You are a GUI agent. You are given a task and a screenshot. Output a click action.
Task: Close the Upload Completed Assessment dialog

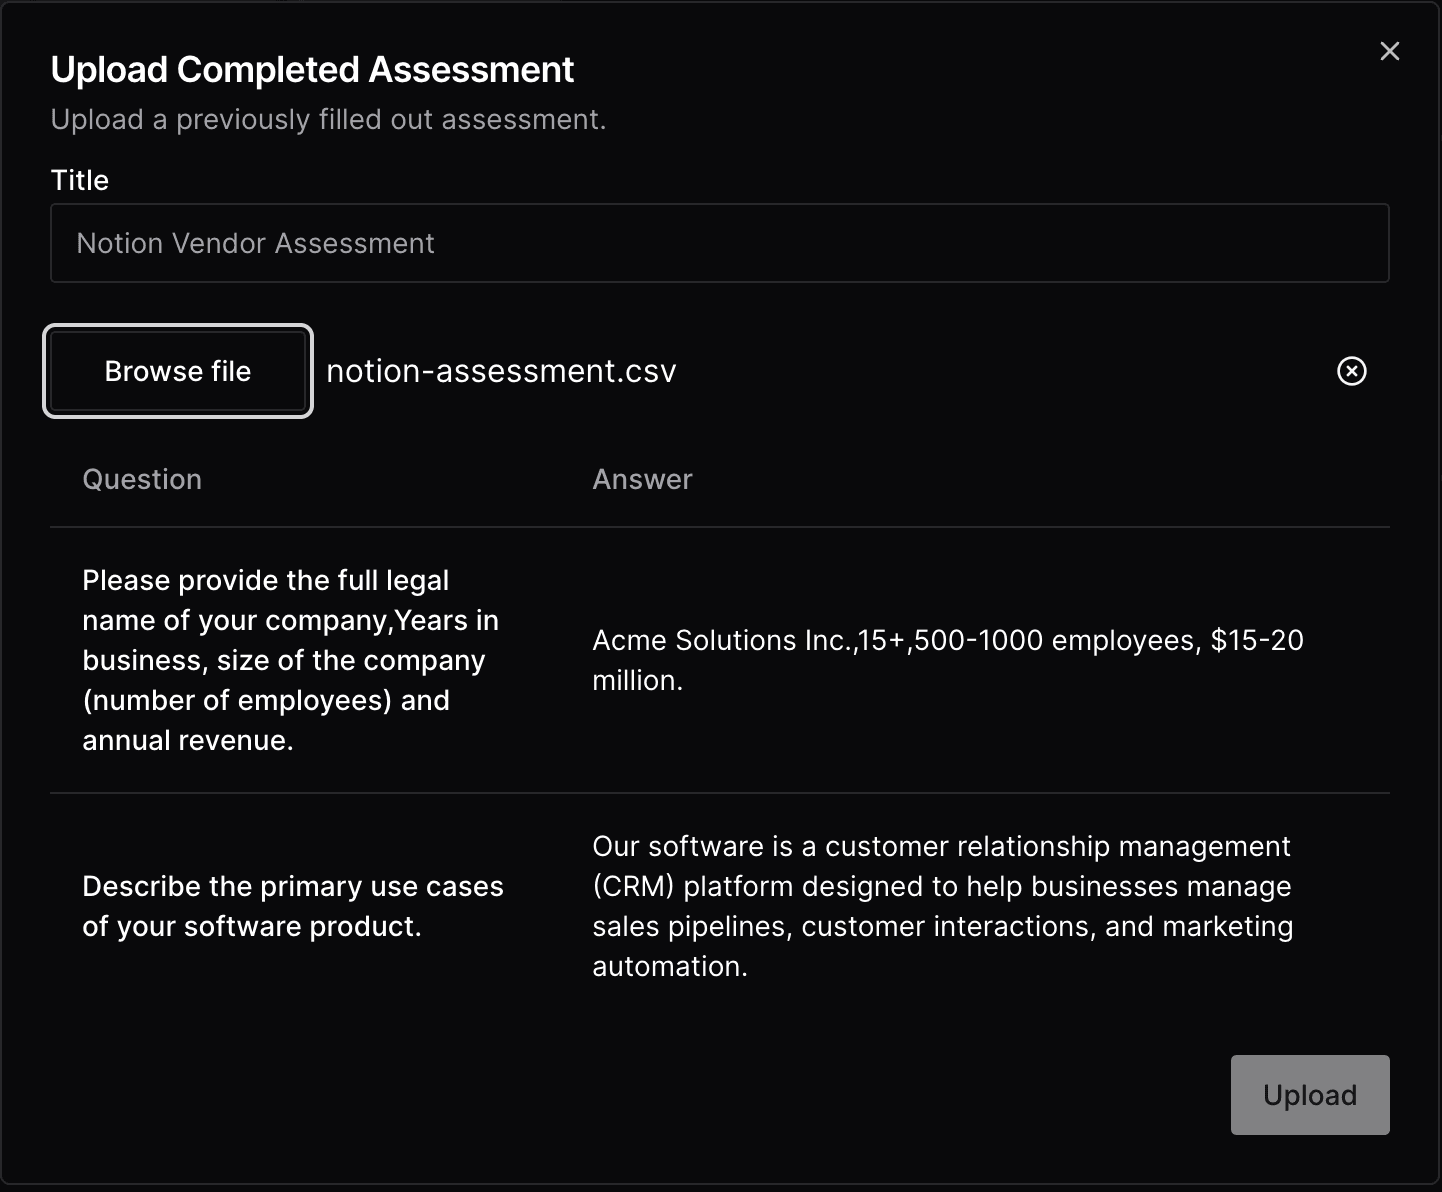coord(1389,51)
